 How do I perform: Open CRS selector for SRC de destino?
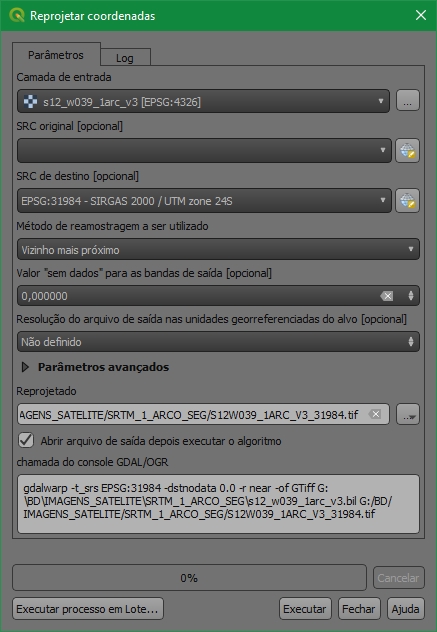tap(407, 200)
